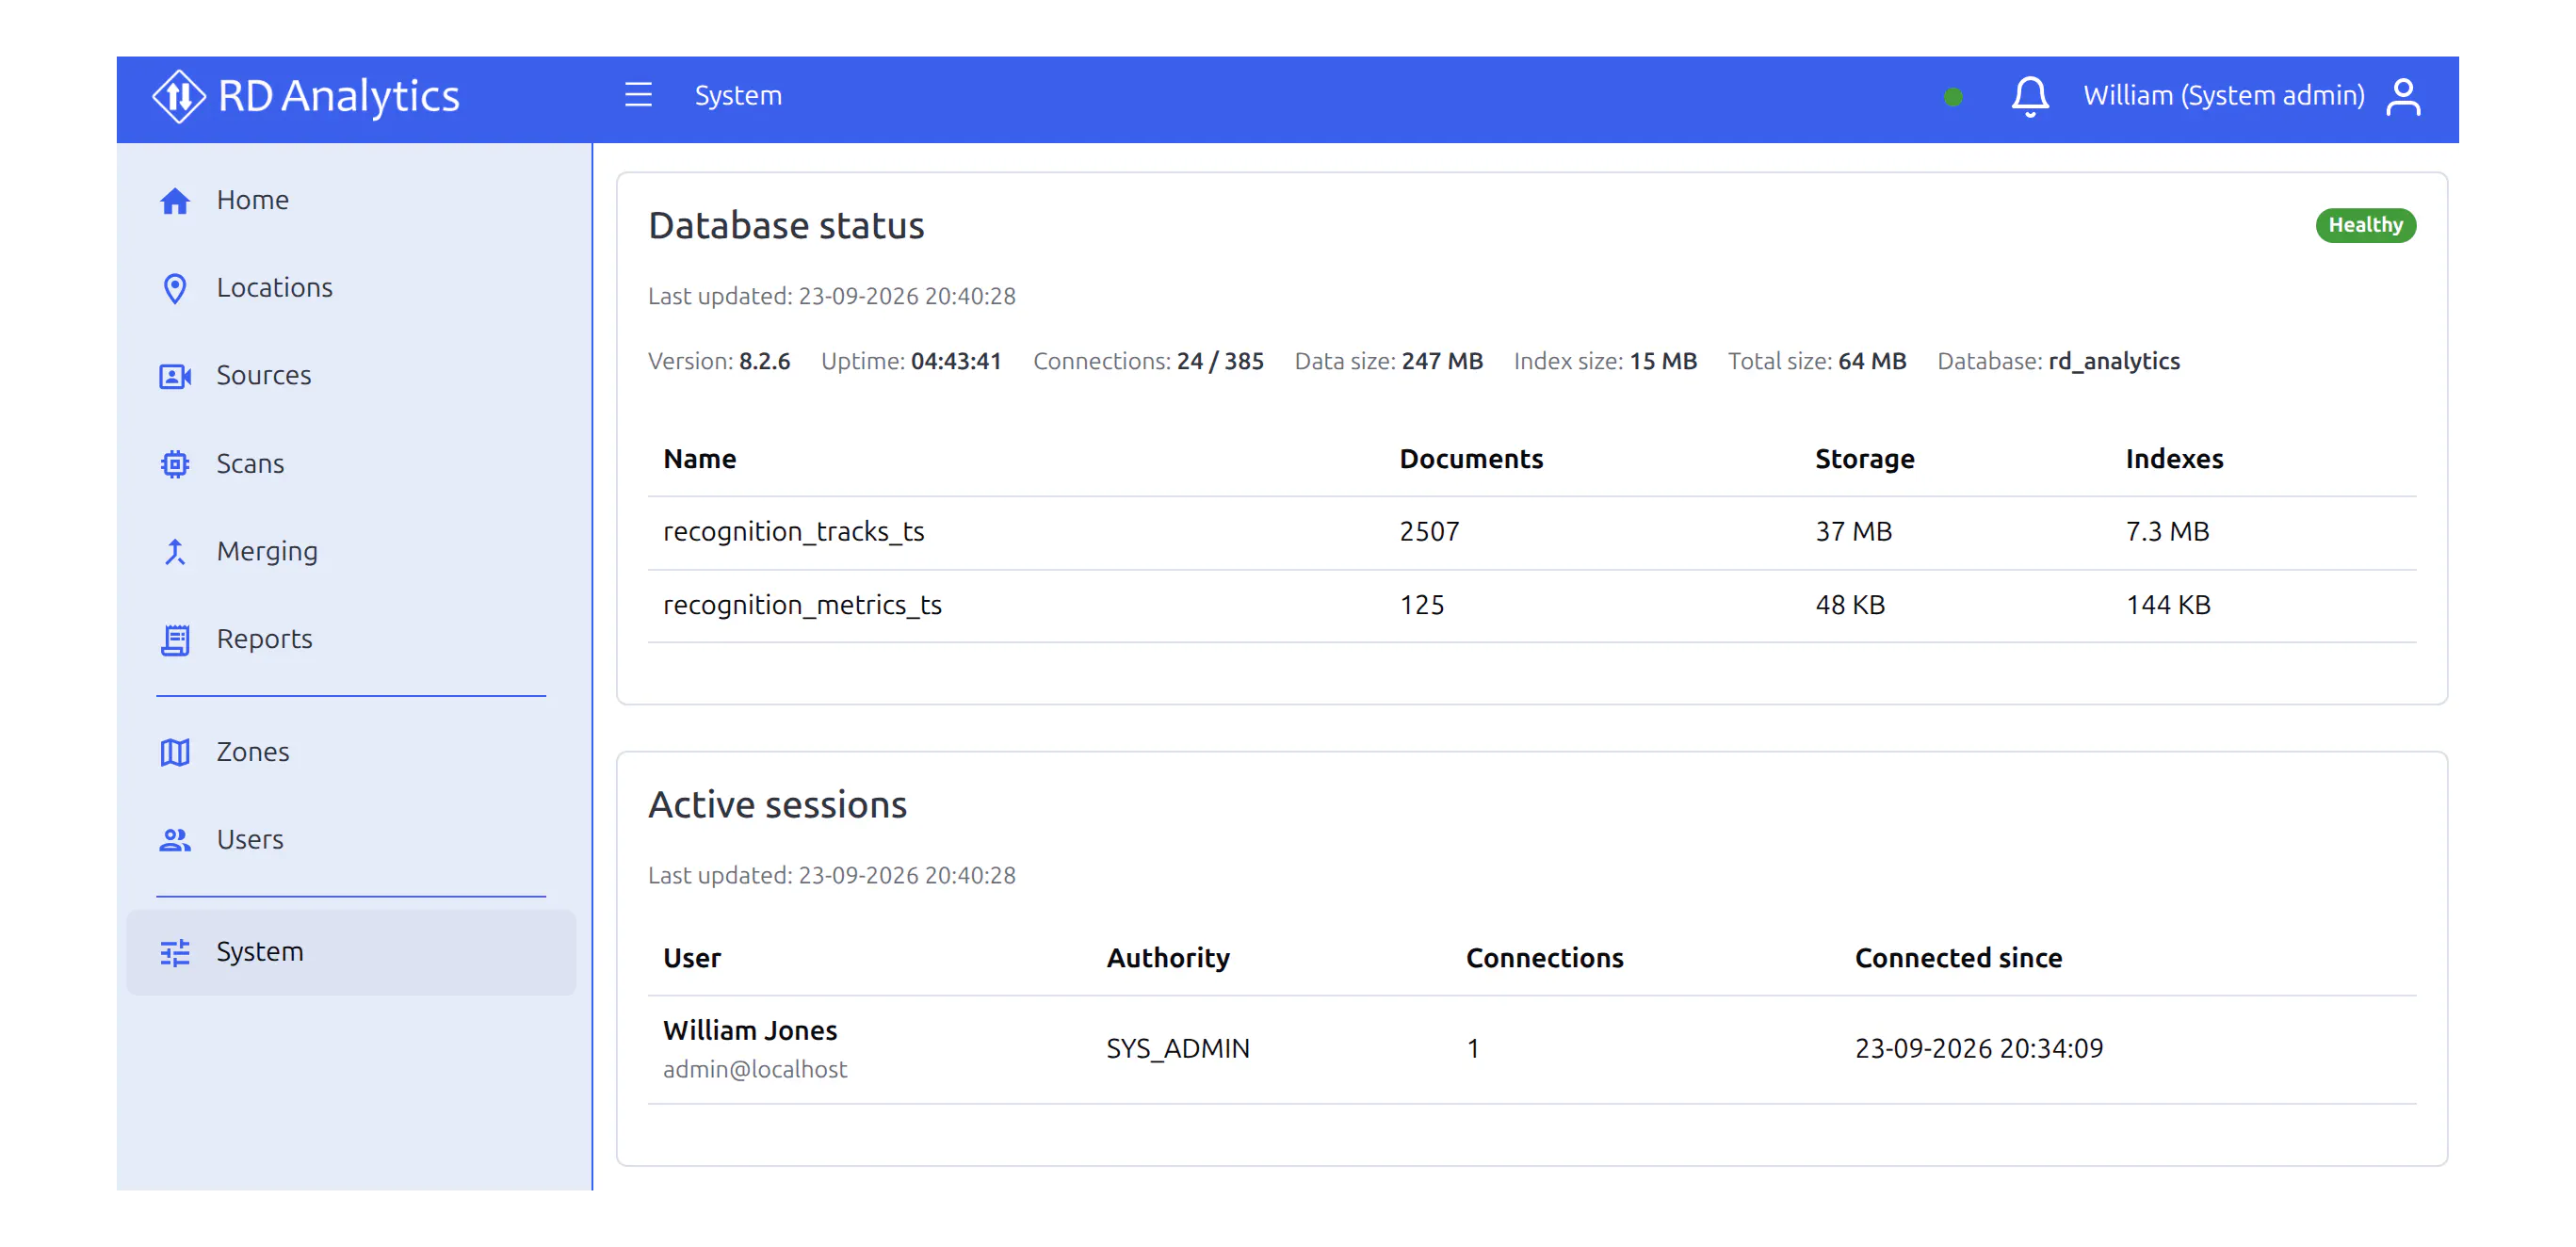Click the Scans chip icon
The image size is (2576, 1247).
point(175,464)
